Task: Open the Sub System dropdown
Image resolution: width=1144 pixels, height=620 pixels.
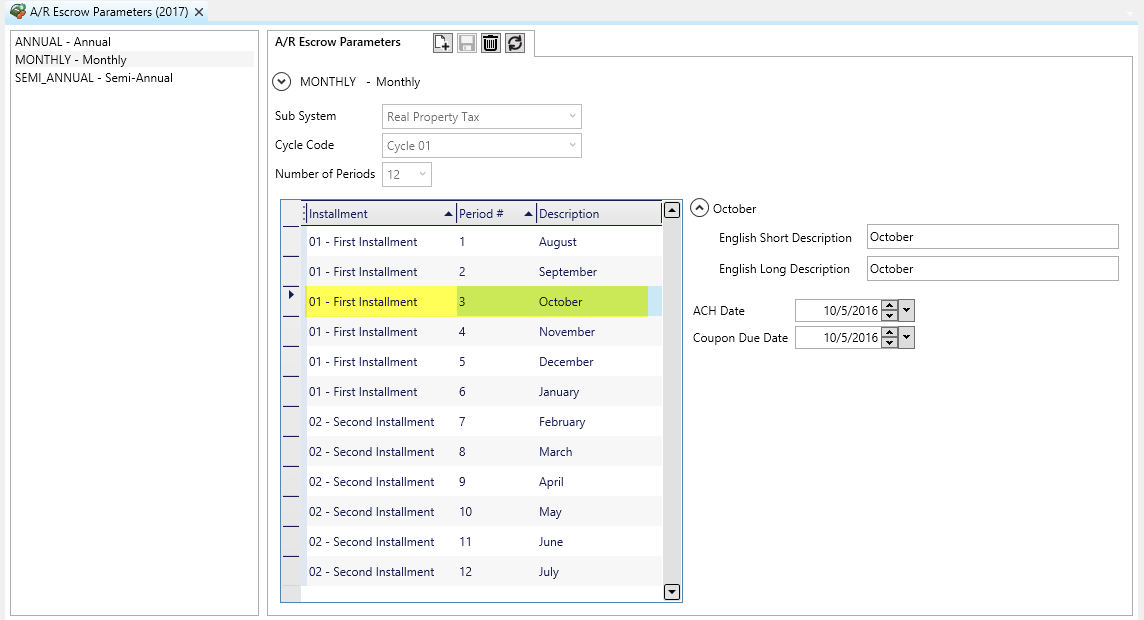Action: tap(572, 117)
